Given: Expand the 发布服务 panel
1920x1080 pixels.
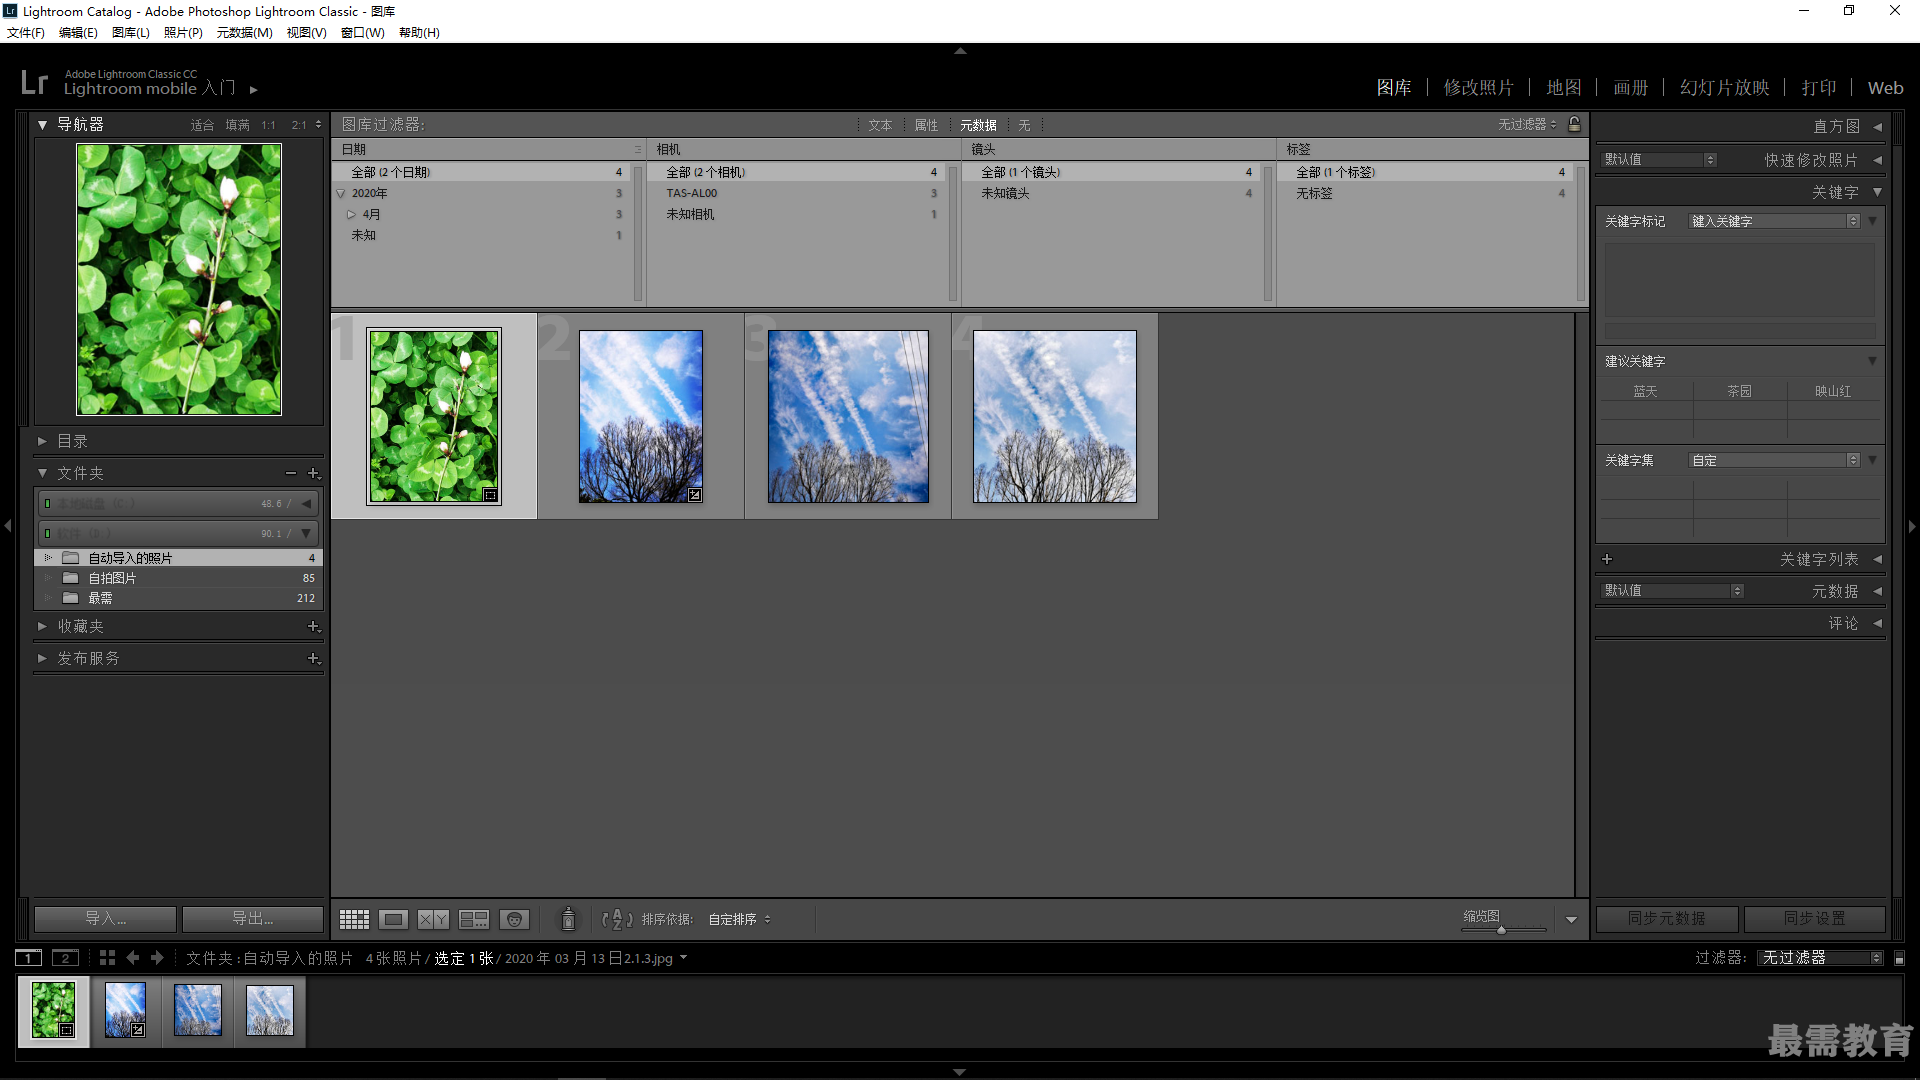Looking at the screenshot, I should click(43, 658).
